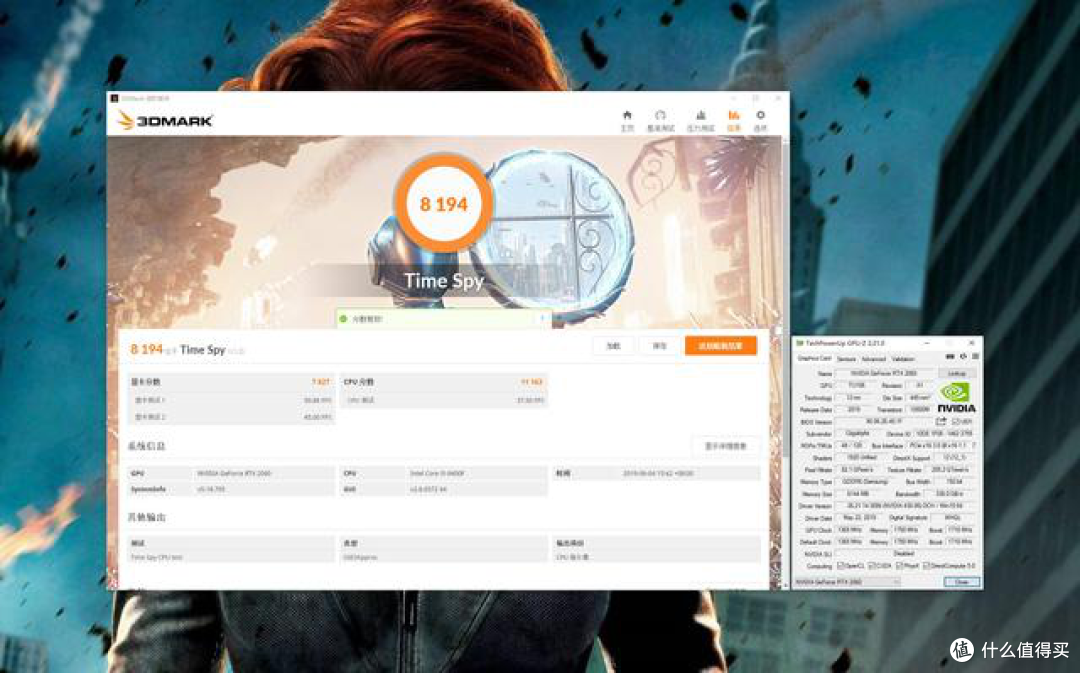Click the GPU-Z screenshot camera icon

coord(950,357)
